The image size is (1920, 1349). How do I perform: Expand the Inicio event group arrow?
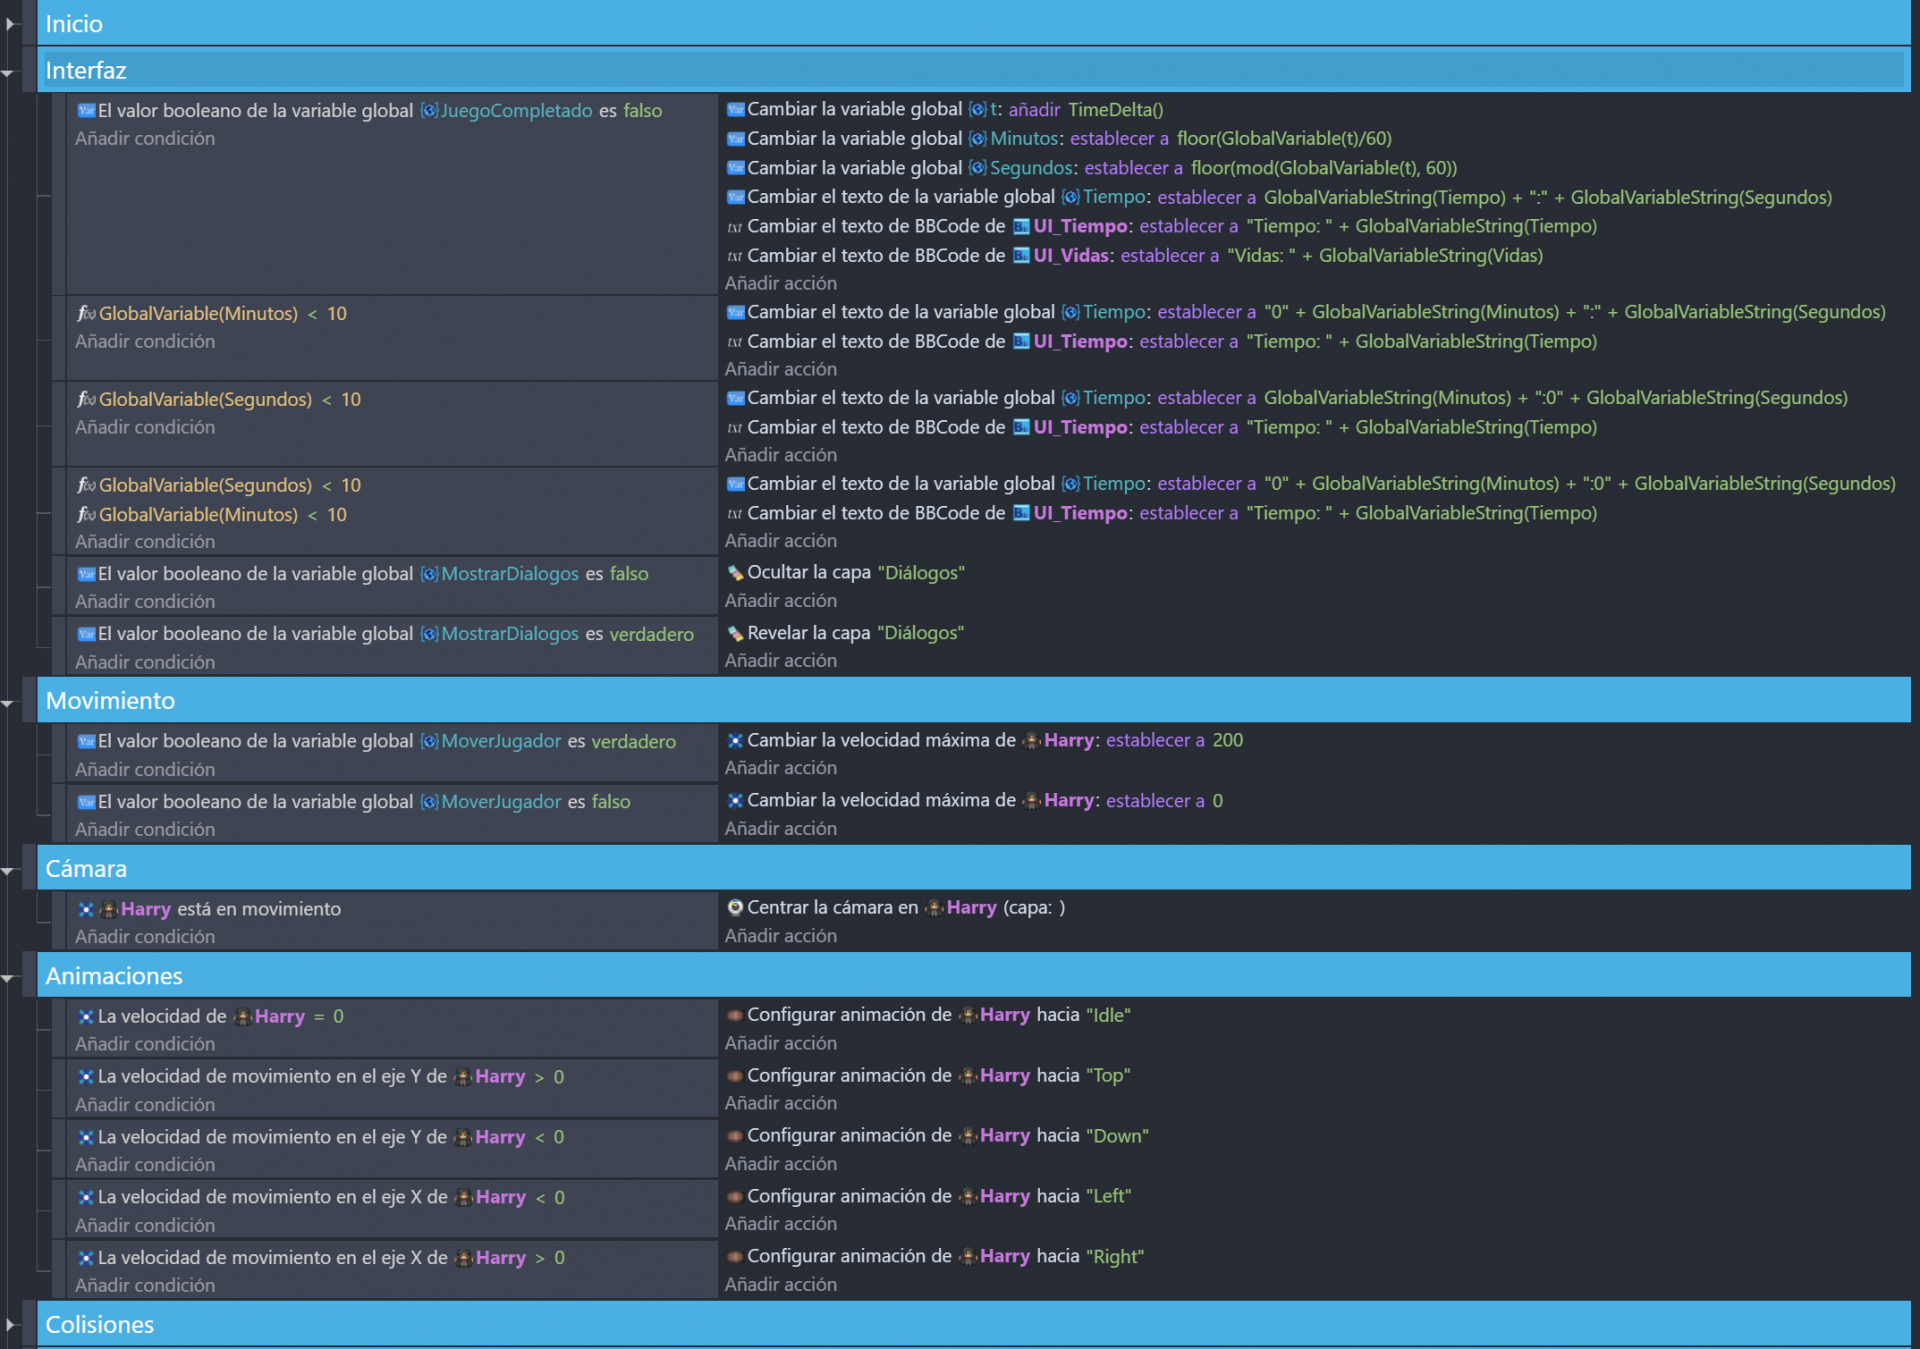[x=11, y=24]
